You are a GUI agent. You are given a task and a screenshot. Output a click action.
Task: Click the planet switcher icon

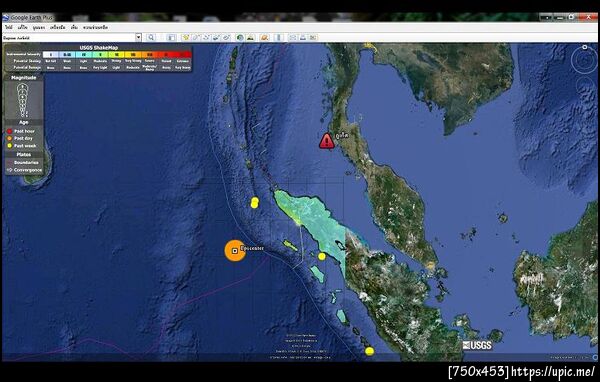tap(264, 37)
